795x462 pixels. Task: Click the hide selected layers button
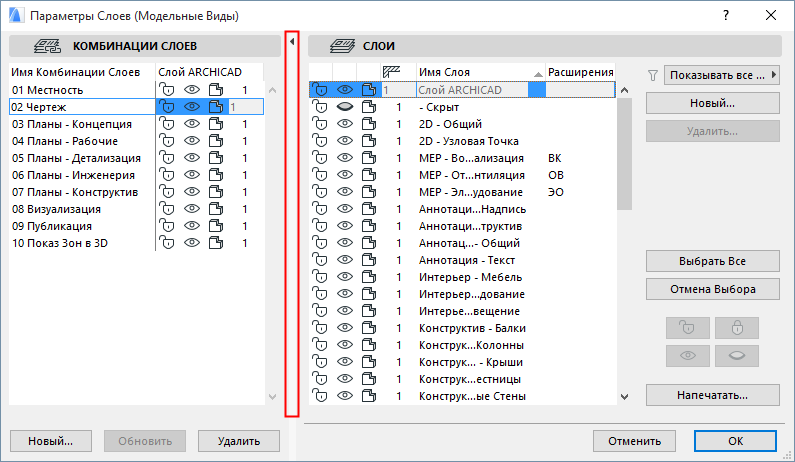[x=737, y=356]
